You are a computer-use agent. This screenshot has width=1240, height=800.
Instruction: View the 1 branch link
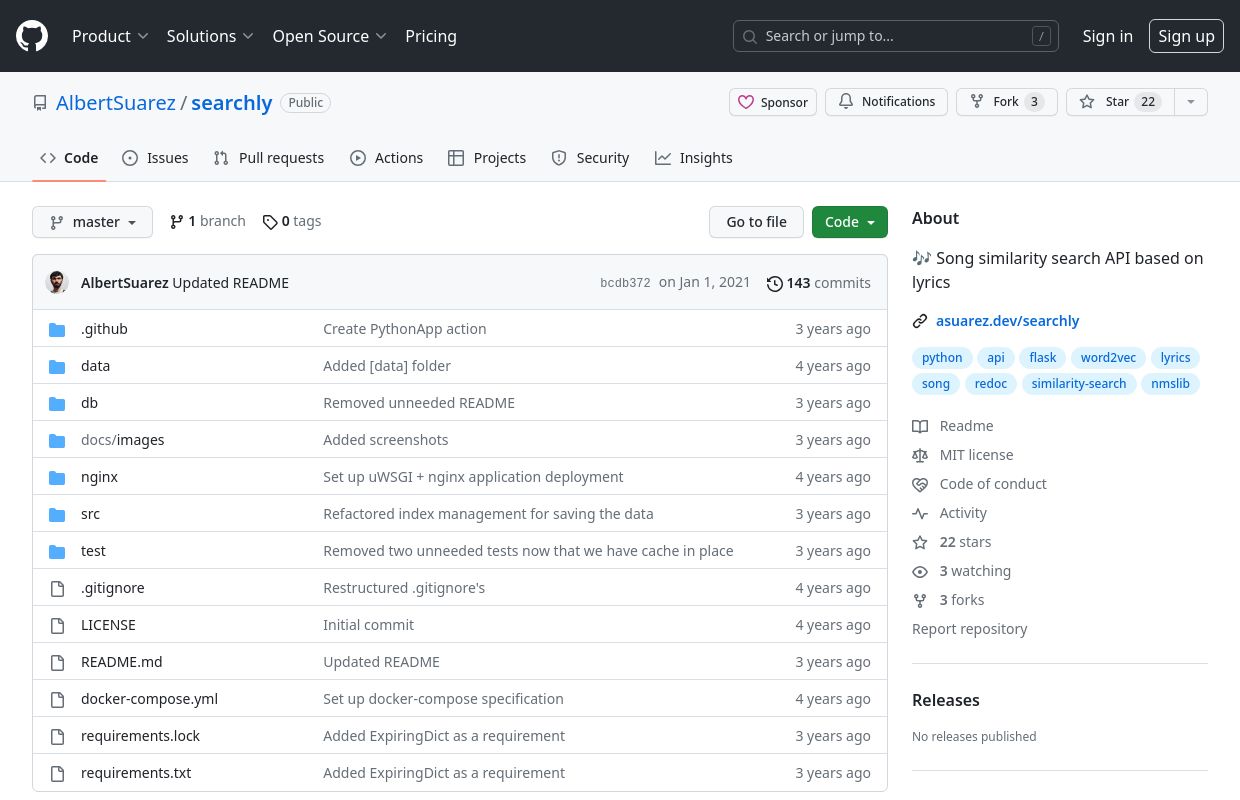coord(208,221)
